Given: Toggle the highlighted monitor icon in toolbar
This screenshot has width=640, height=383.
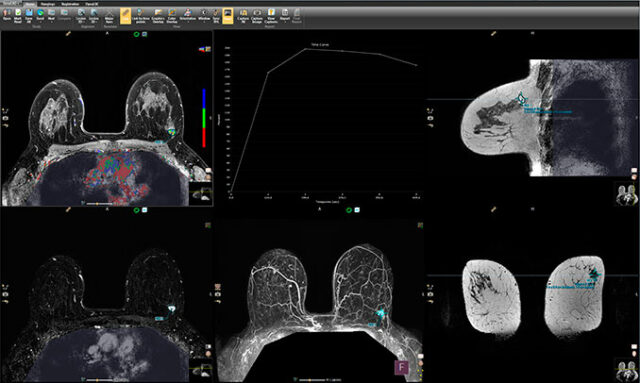Looking at the screenshot, I should pos(228,16).
